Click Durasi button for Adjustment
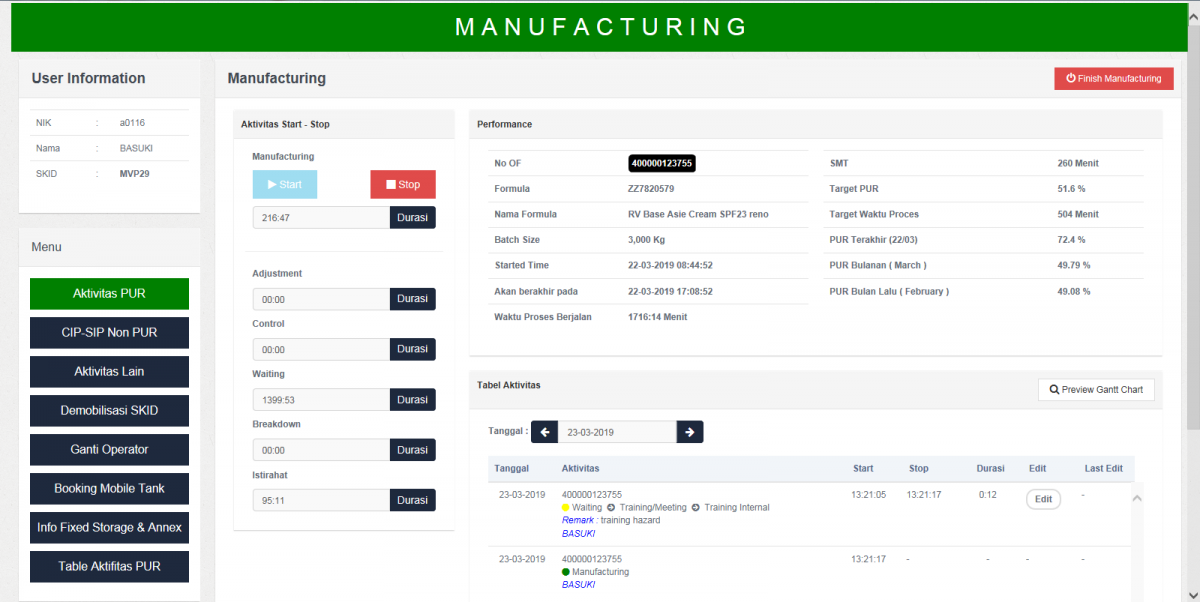Image resolution: width=1200 pixels, height=602 pixels. [x=413, y=299]
